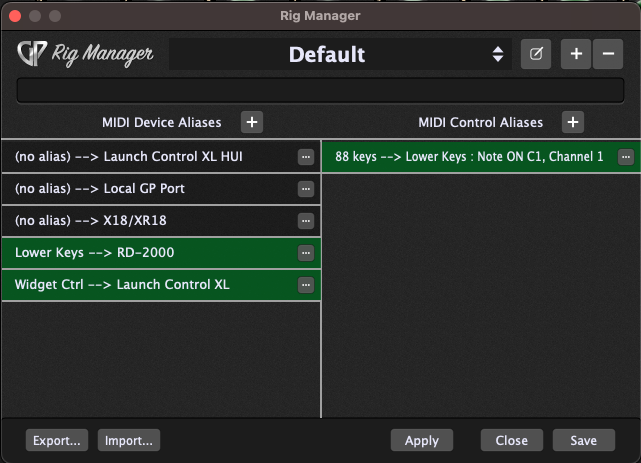Select the X18/XR18 device row

coord(161,221)
